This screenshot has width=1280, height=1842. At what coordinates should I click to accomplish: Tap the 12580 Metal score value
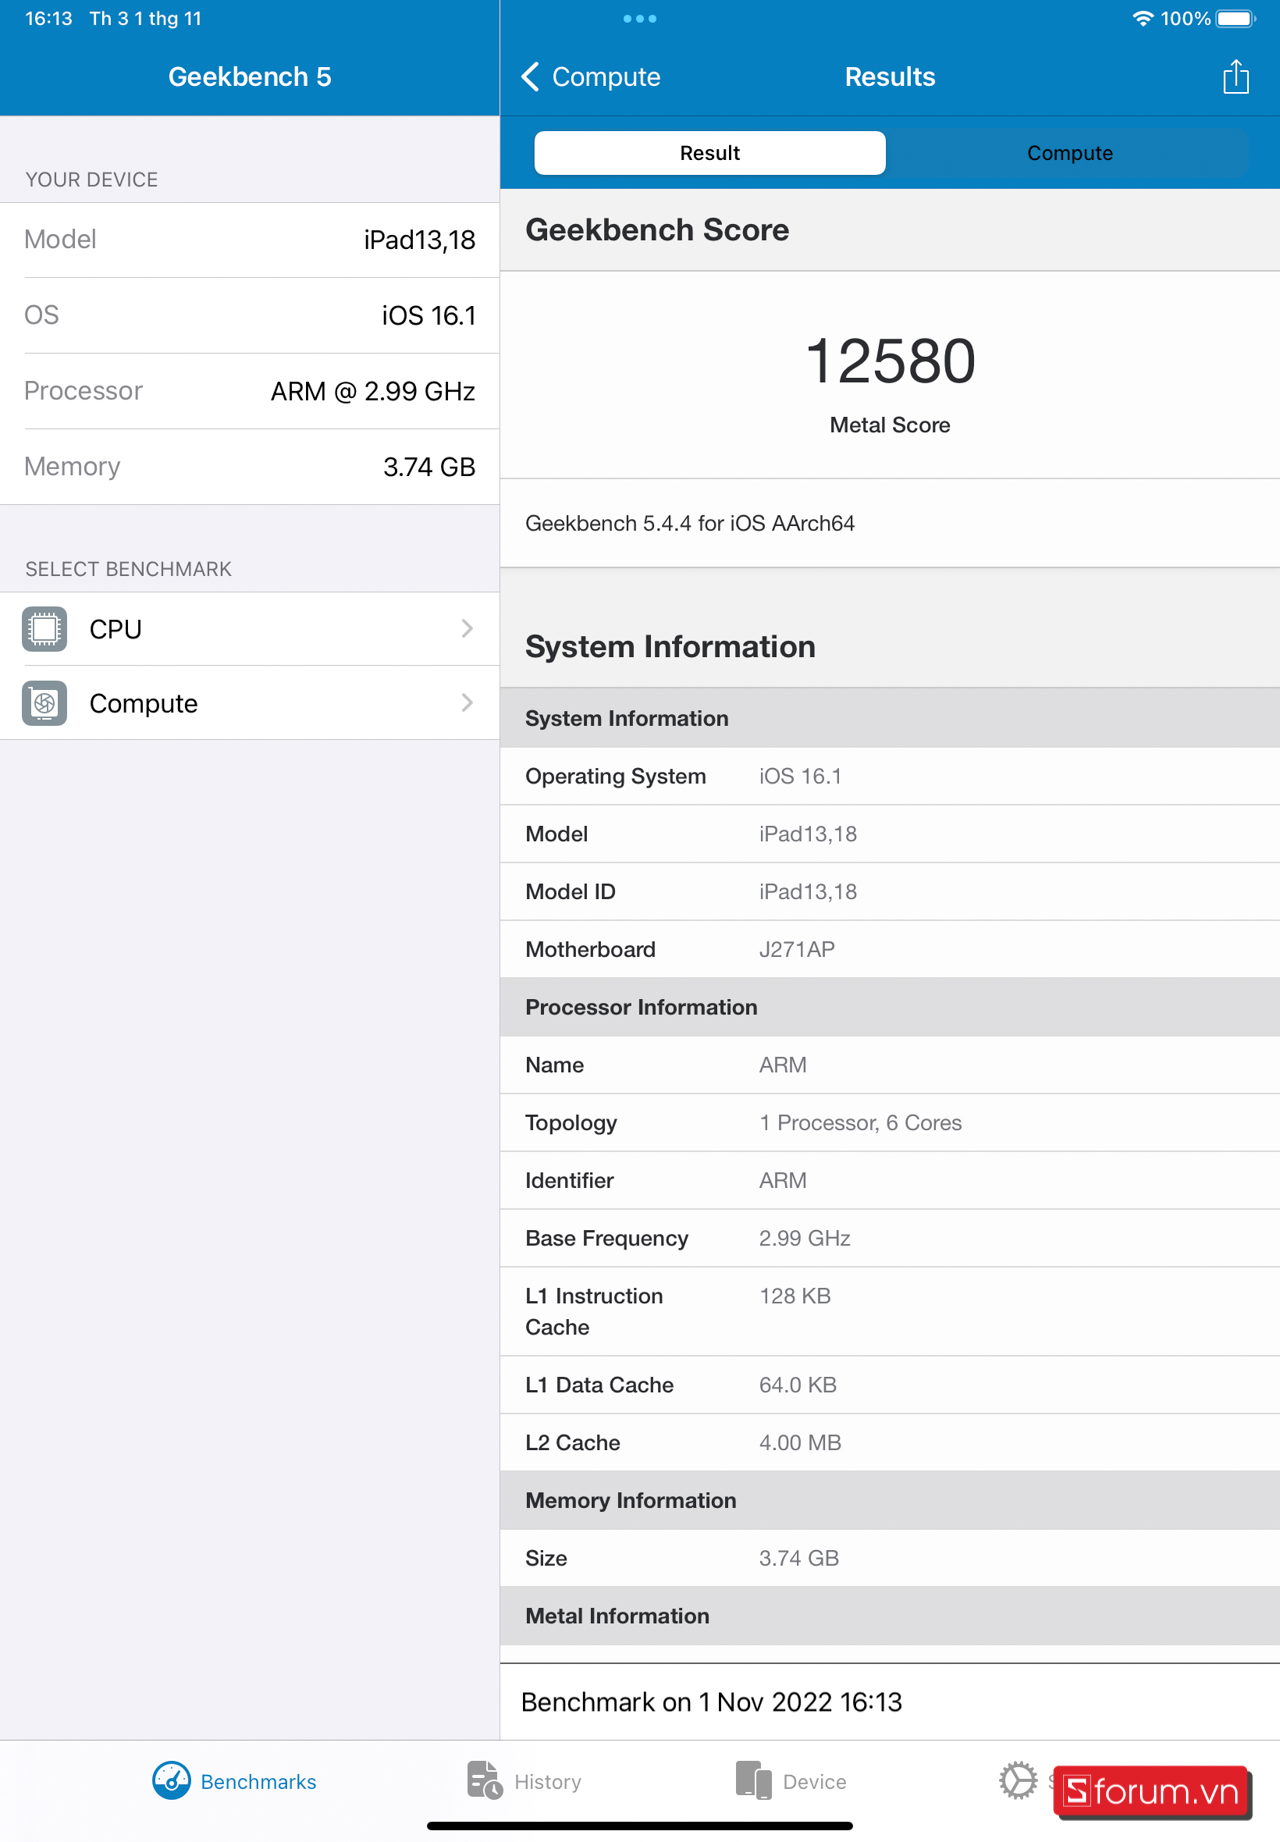coord(890,361)
